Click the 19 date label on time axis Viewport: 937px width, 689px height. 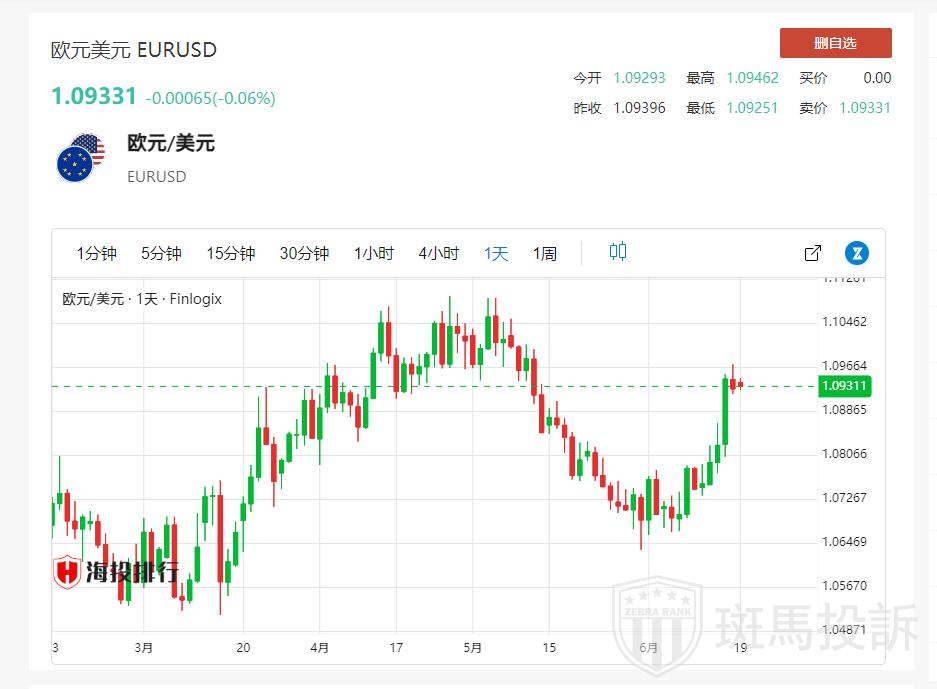(740, 648)
